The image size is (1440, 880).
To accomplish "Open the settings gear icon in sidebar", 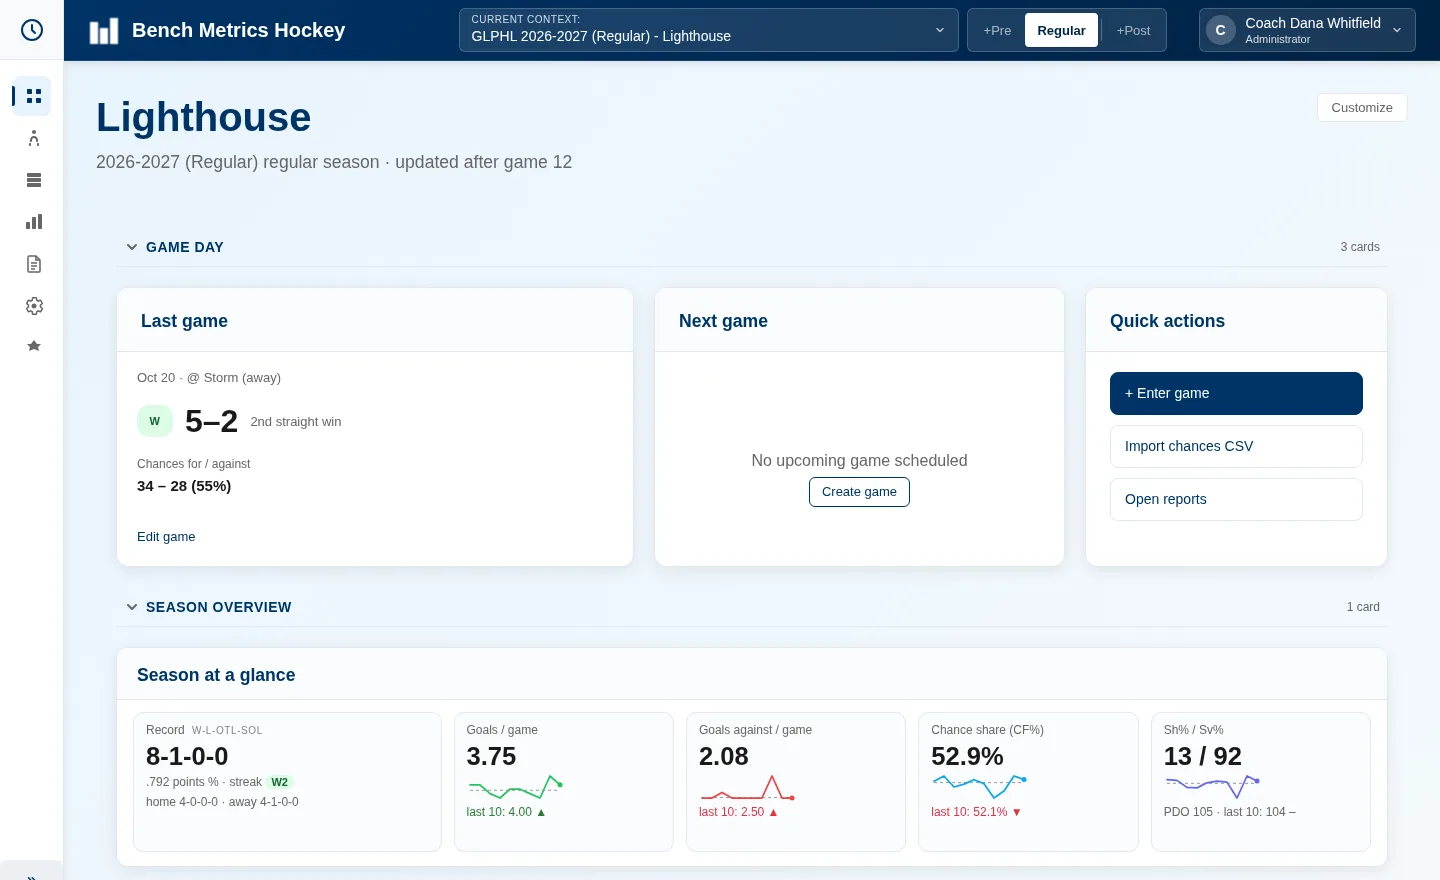I will click(x=34, y=306).
